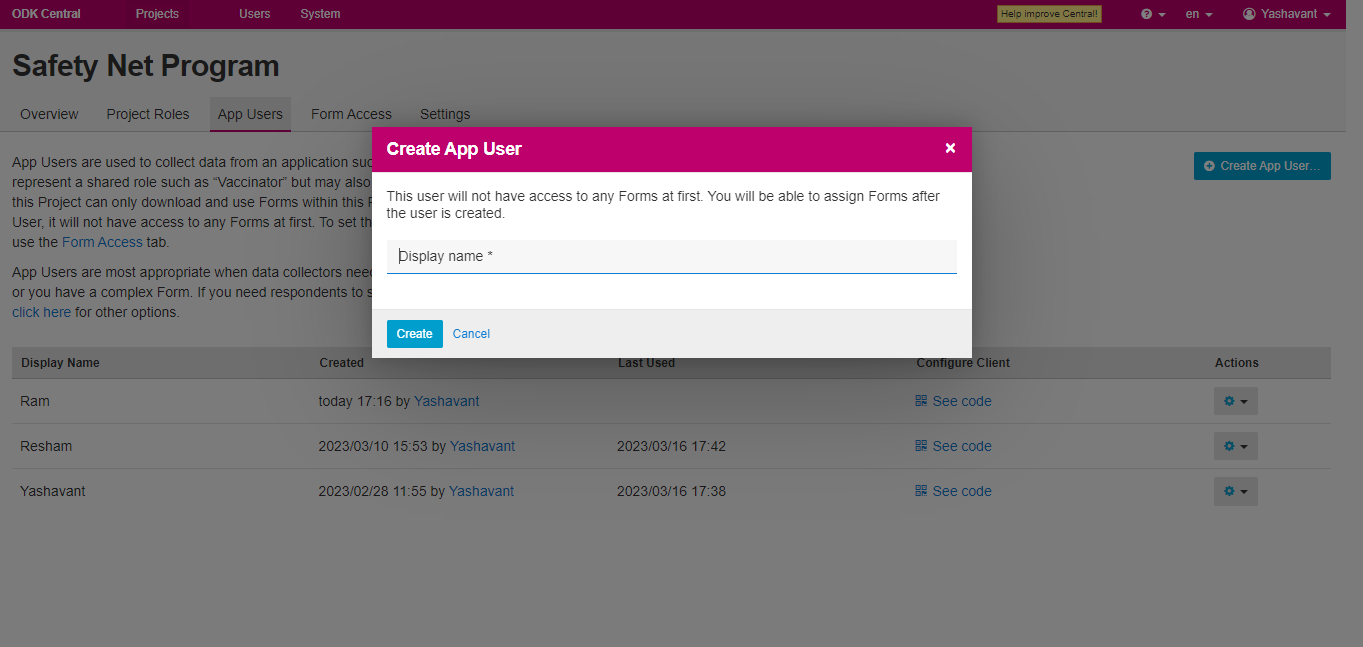
Task: Open gear actions menu for Resham
Action: [1235, 446]
